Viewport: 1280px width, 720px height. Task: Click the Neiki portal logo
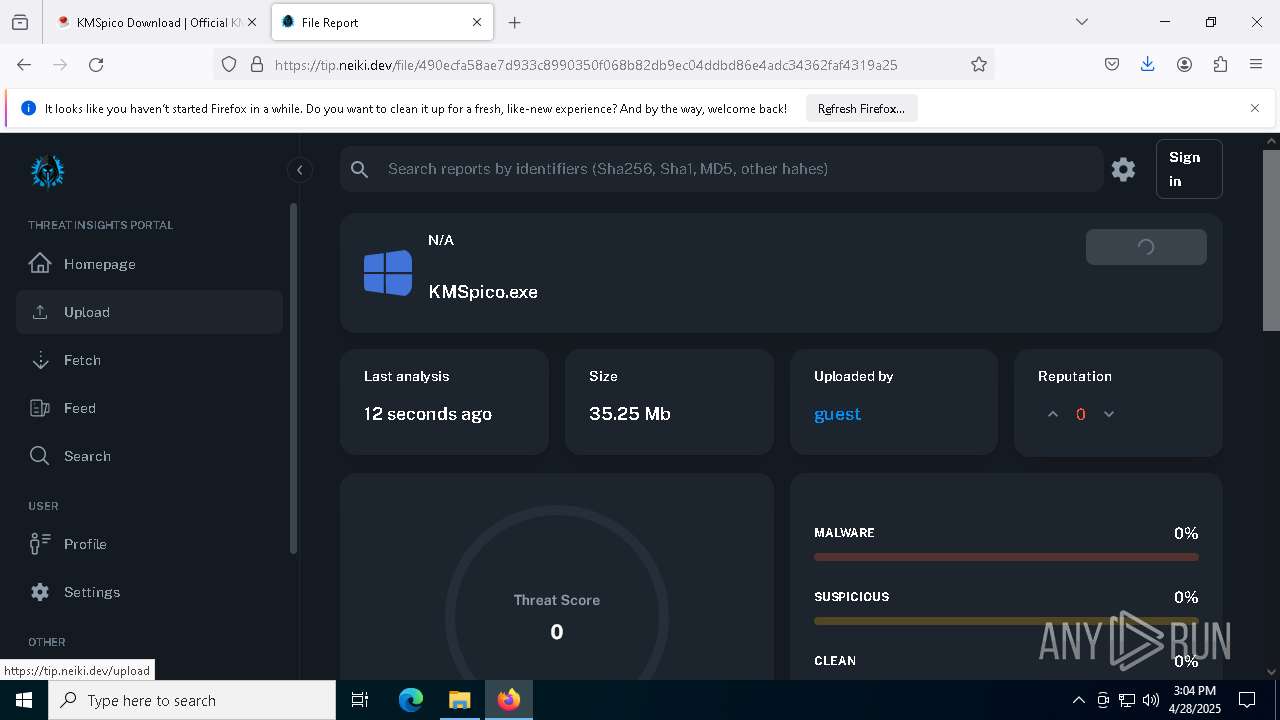tap(47, 172)
